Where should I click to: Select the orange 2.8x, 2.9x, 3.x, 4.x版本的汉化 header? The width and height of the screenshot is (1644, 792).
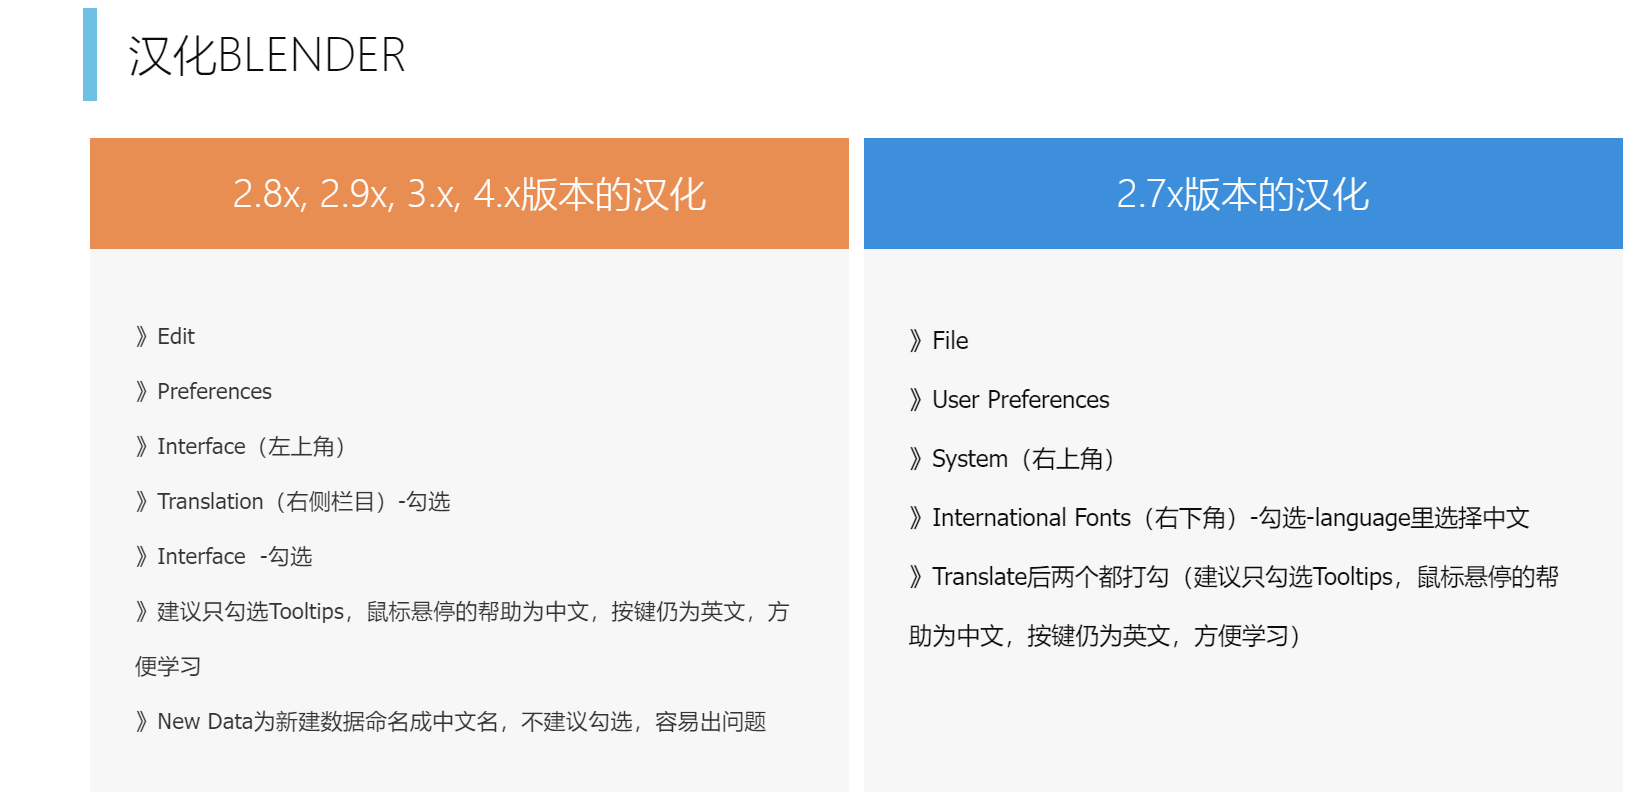click(x=469, y=193)
